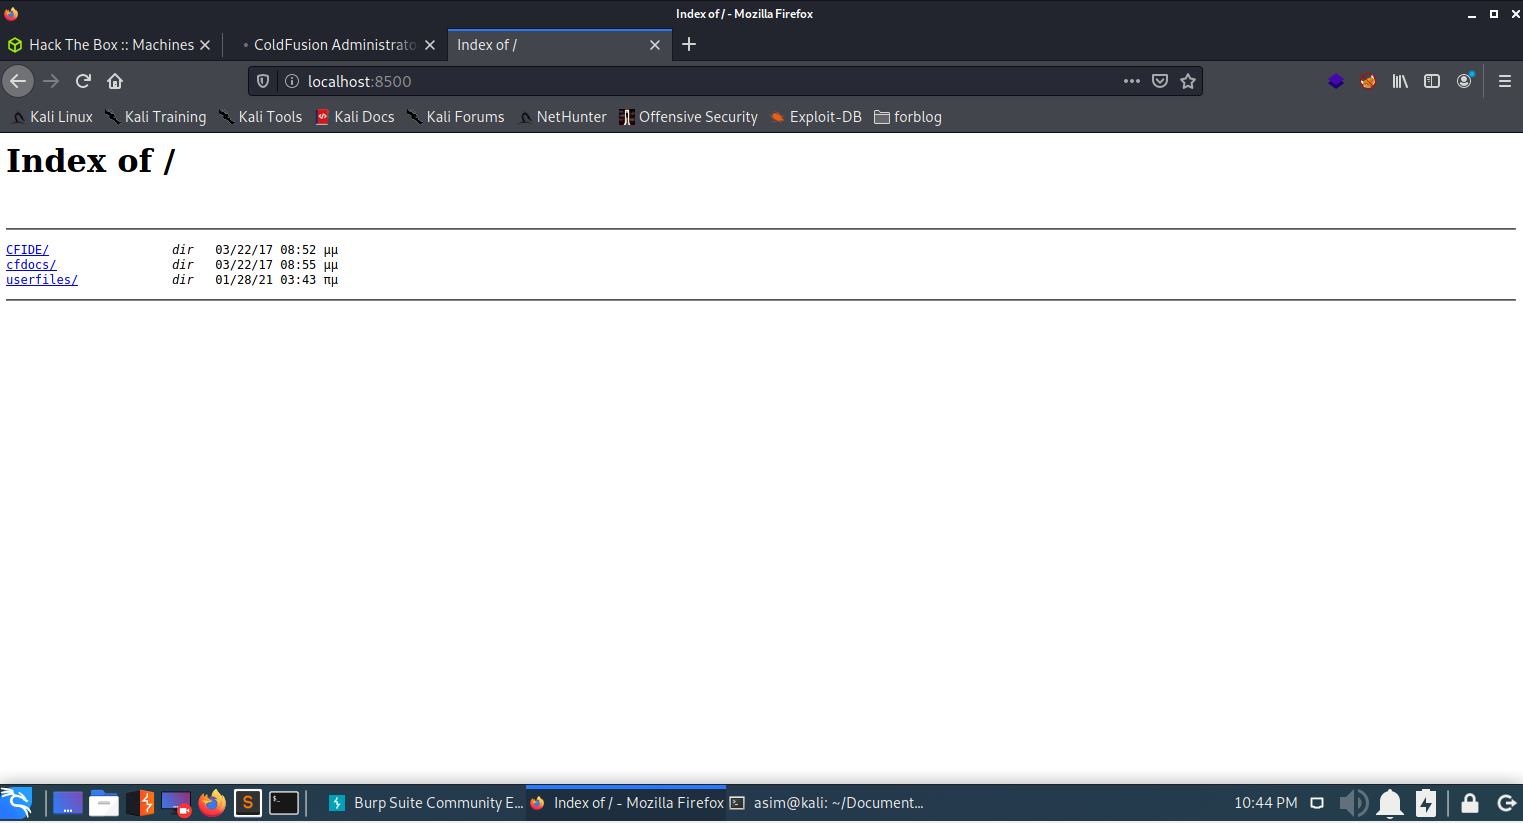Open Kali Training bookmark
Screen dimensions: 1523x823
coord(155,117)
